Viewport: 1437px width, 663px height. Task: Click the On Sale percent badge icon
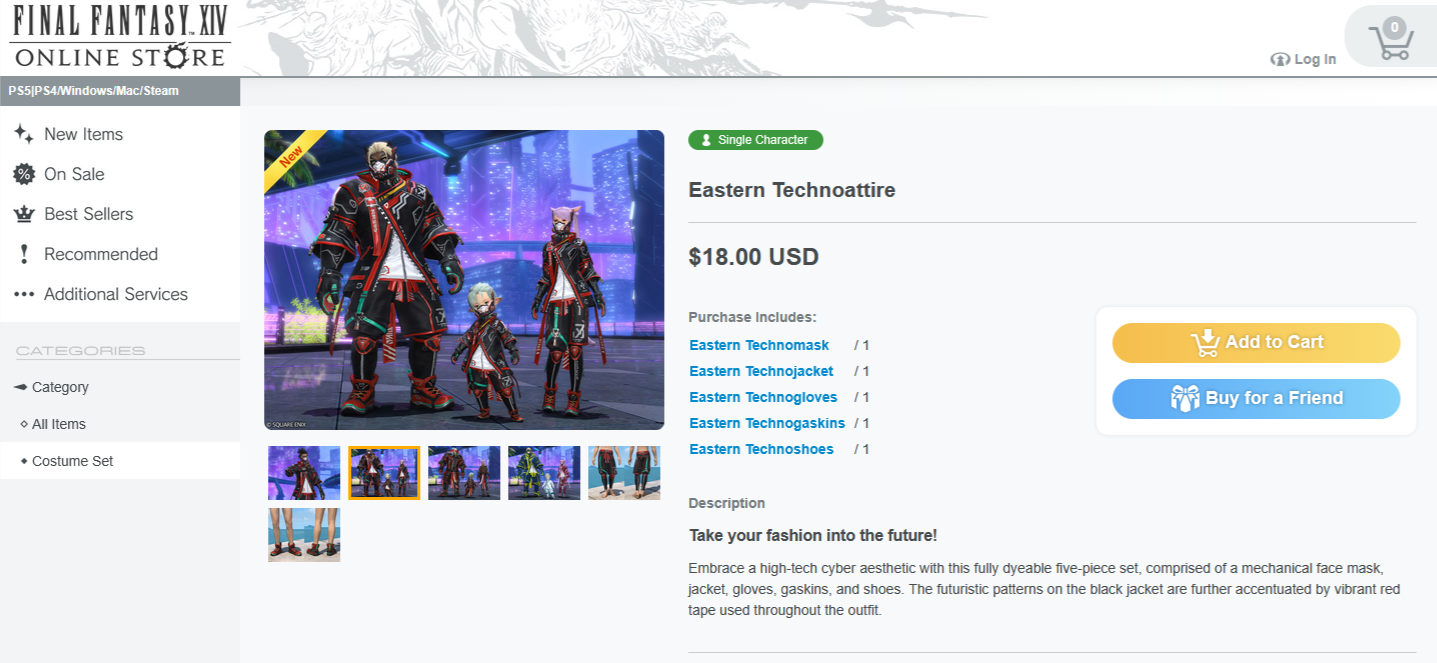[x=24, y=174]
